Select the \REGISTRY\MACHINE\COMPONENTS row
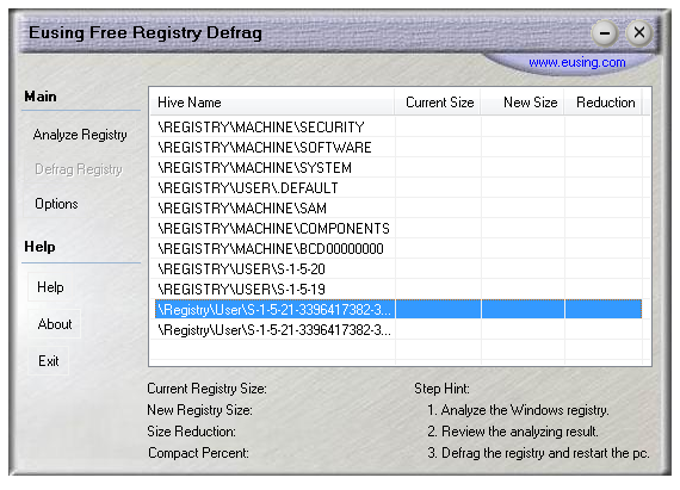Screen dimensions: 680x490 398,229
